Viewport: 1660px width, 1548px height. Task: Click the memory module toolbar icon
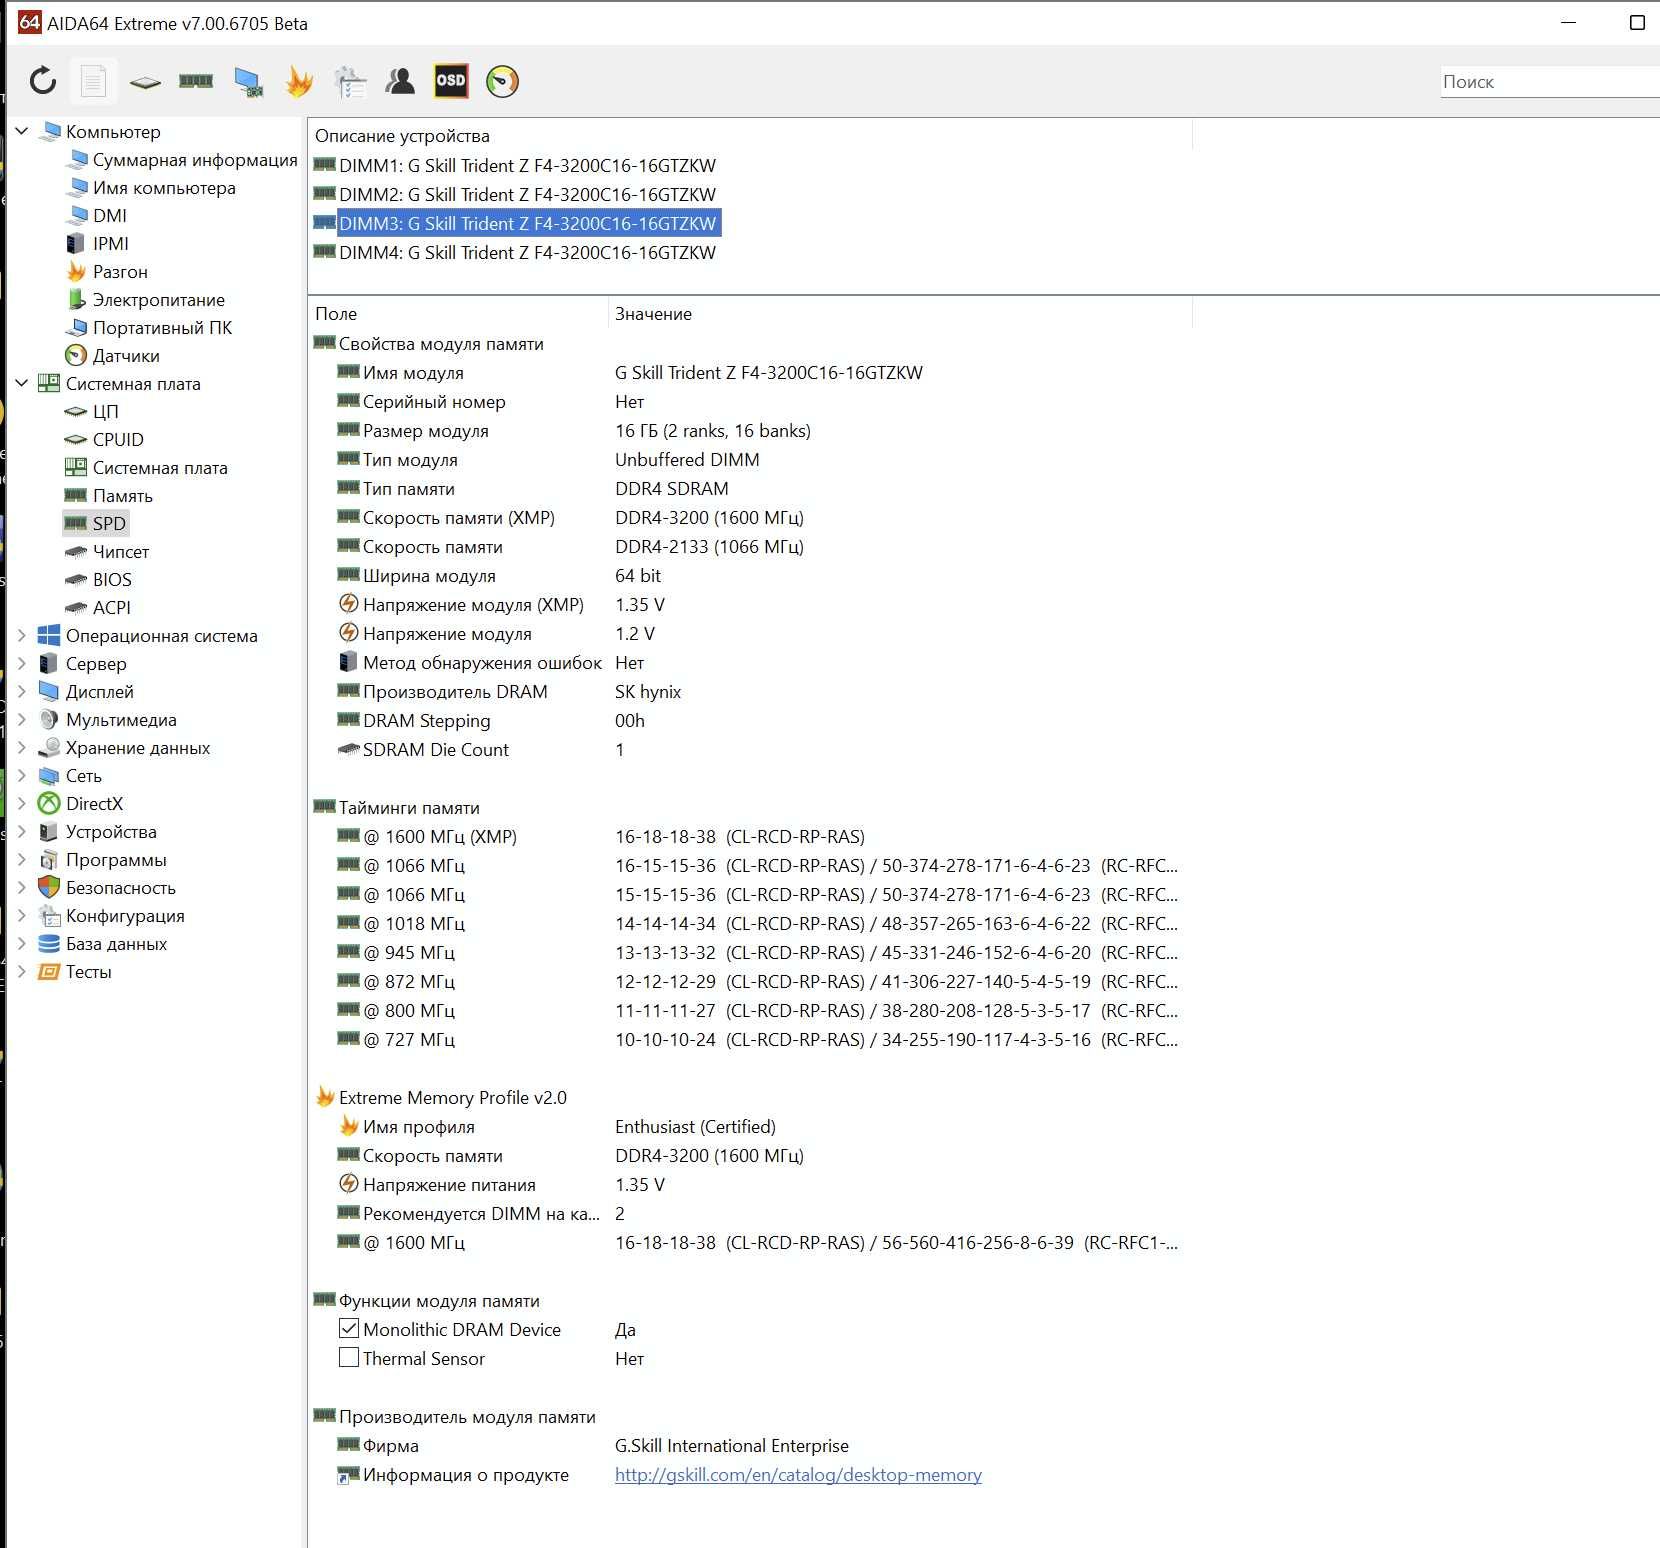(196, 81)
